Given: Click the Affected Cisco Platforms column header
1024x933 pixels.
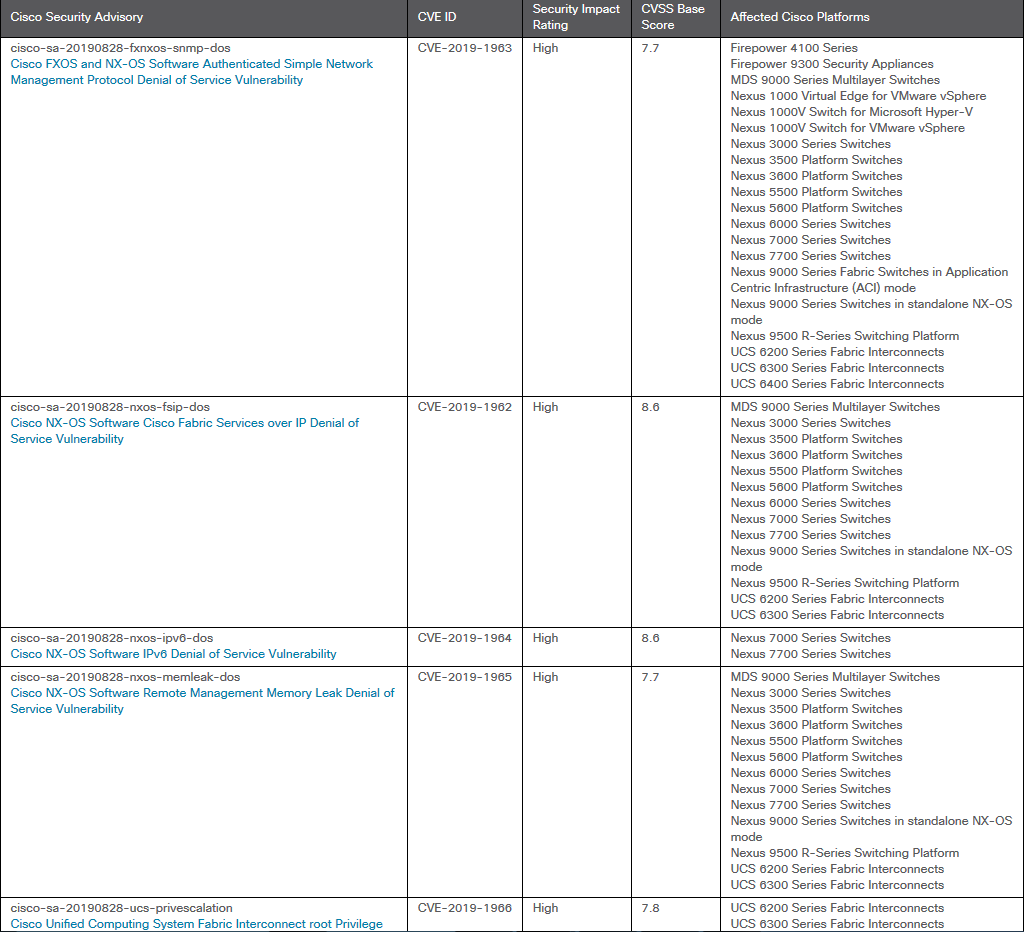Looking at the screenshot, I should coord(800,17).
